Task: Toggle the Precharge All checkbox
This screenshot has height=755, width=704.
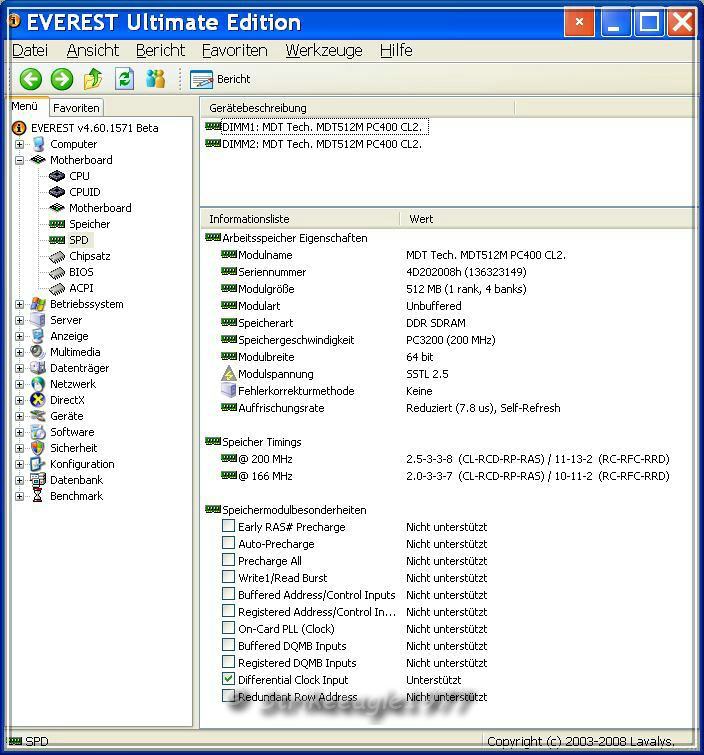Action: point(228,560)
